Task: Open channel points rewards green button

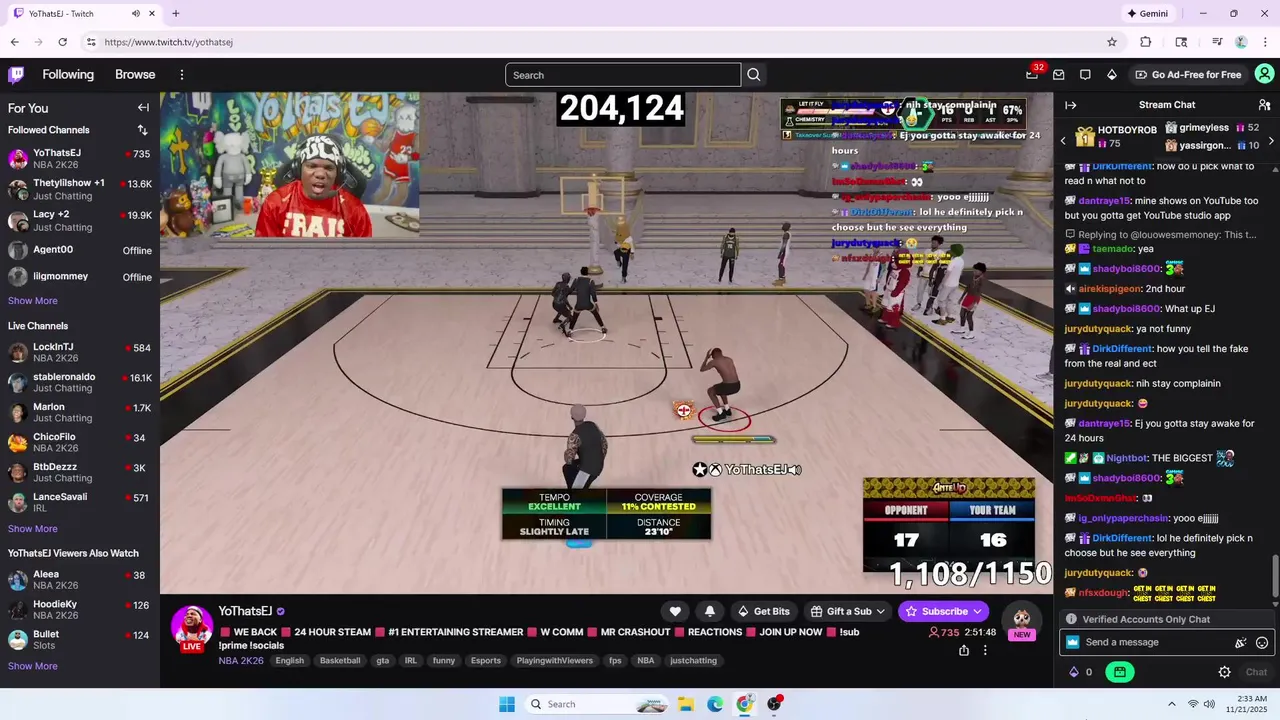Action: point(1119,672)
